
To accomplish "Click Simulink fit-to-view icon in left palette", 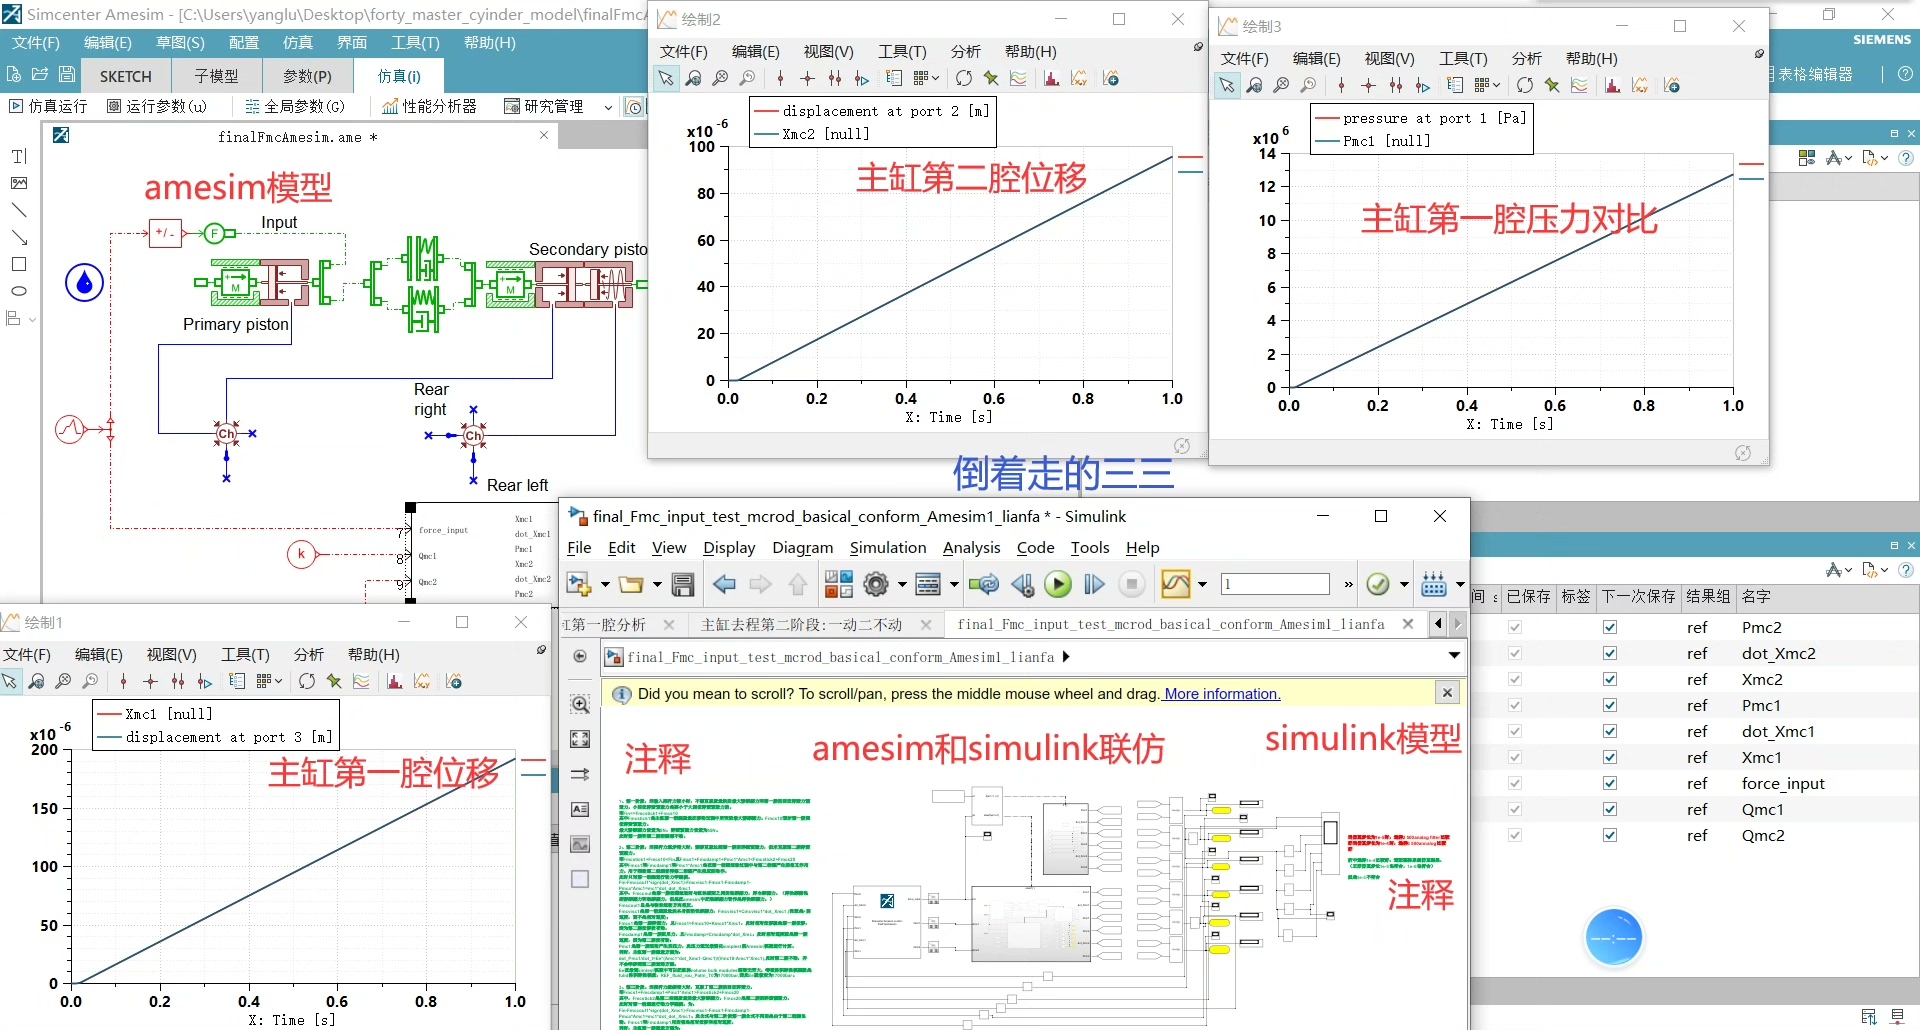I will (x=580, y=739).
